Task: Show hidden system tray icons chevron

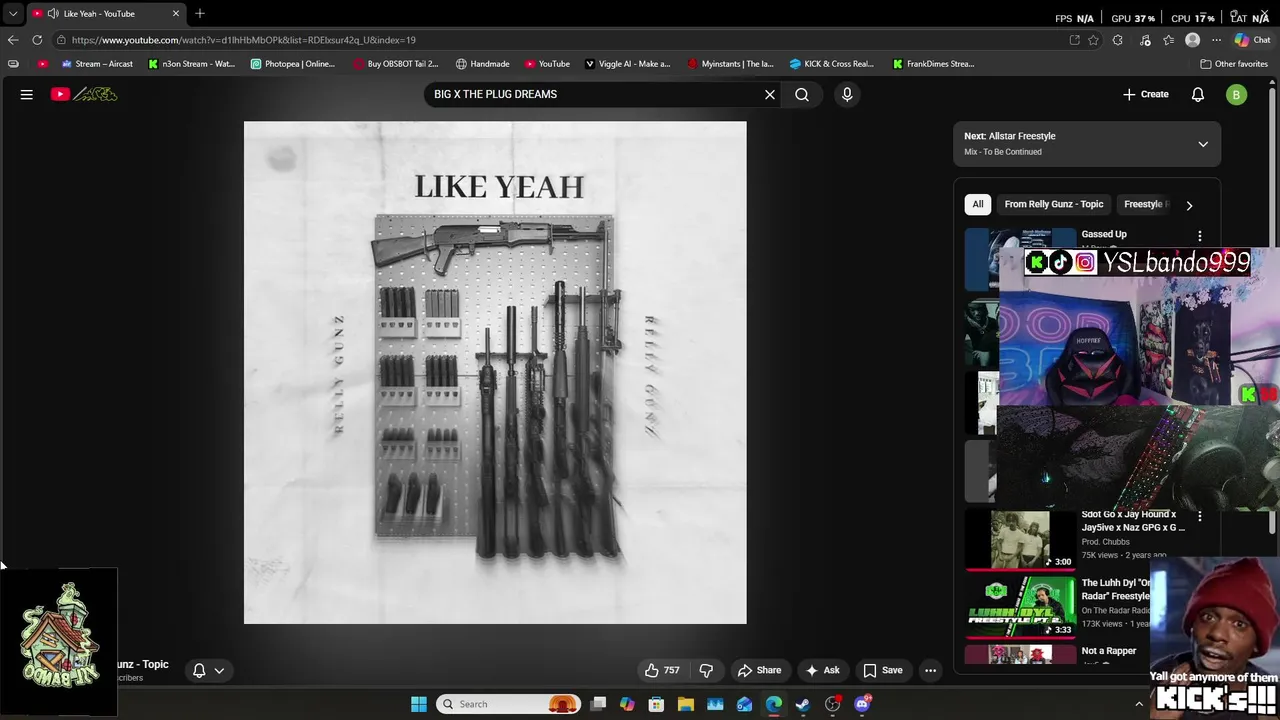Action: tap(1138, 704)
